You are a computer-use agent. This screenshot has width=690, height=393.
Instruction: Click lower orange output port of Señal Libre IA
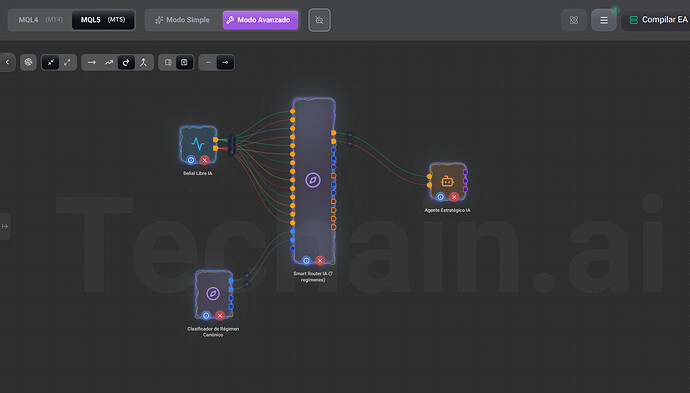coord(216,148)
